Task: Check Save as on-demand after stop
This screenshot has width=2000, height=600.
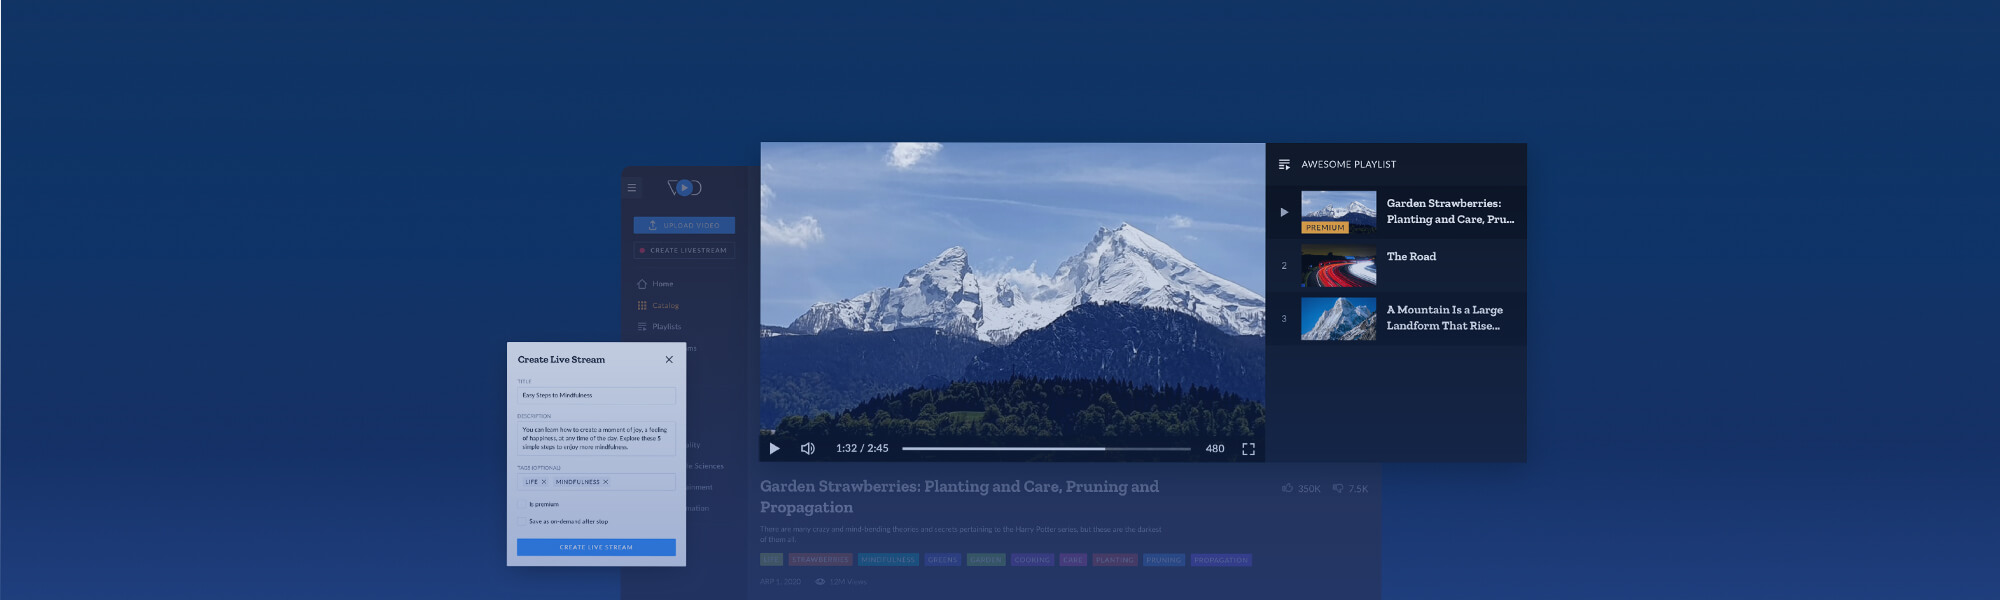Action: (x=522, y=522)
